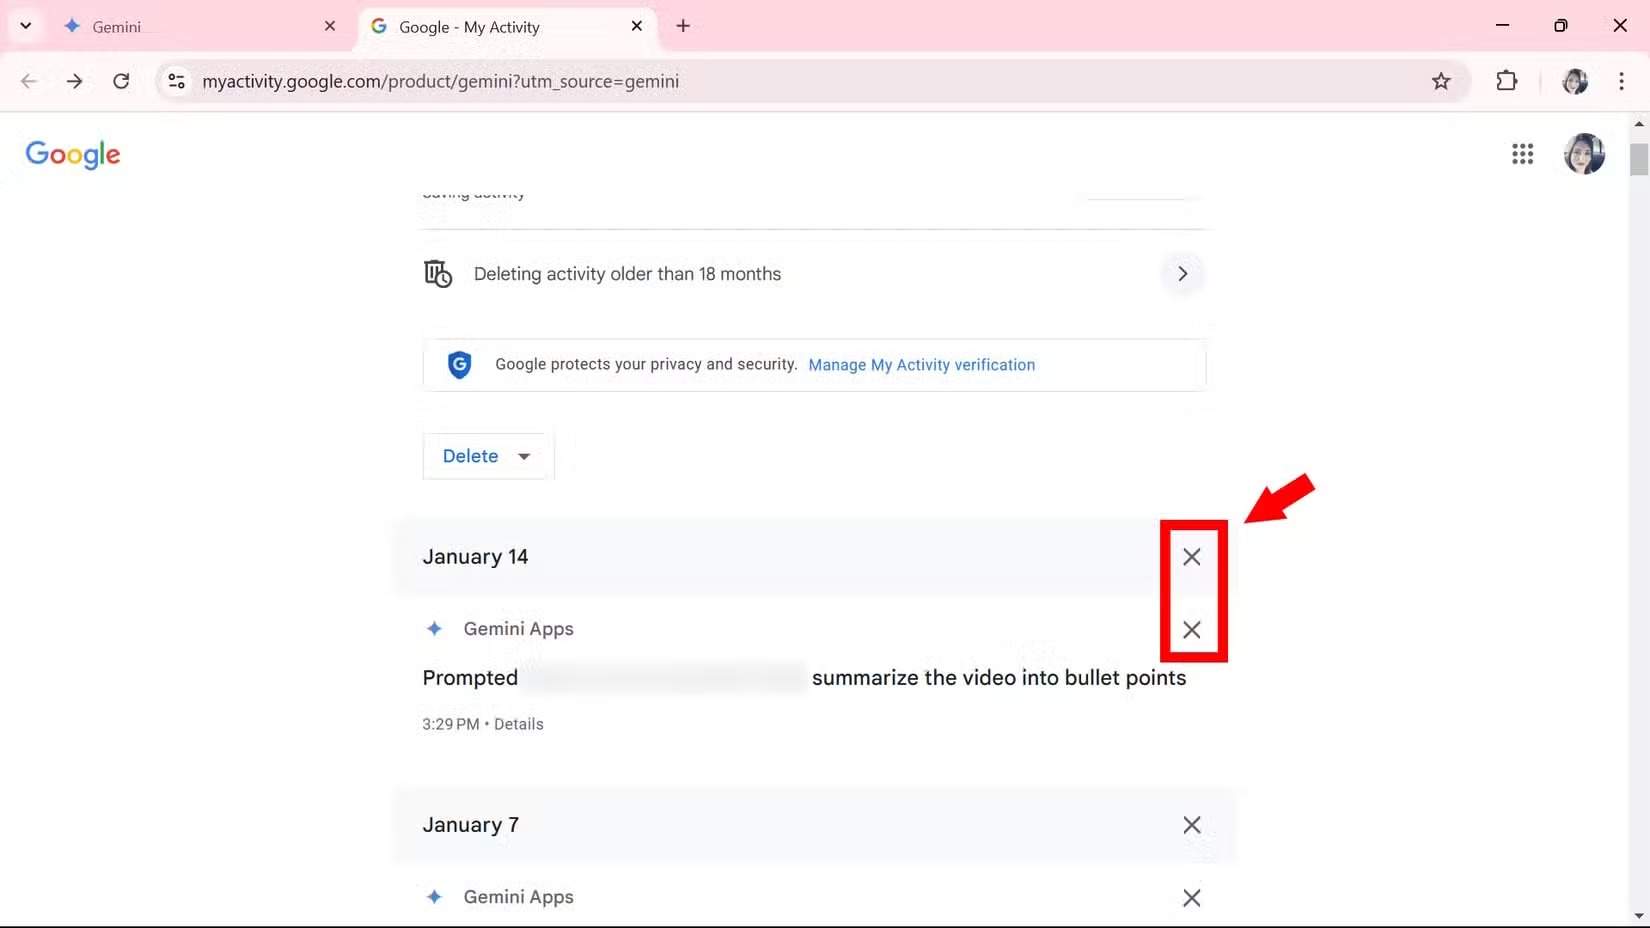Open Deleting activity older than 18 months

(x=814, y=274)
